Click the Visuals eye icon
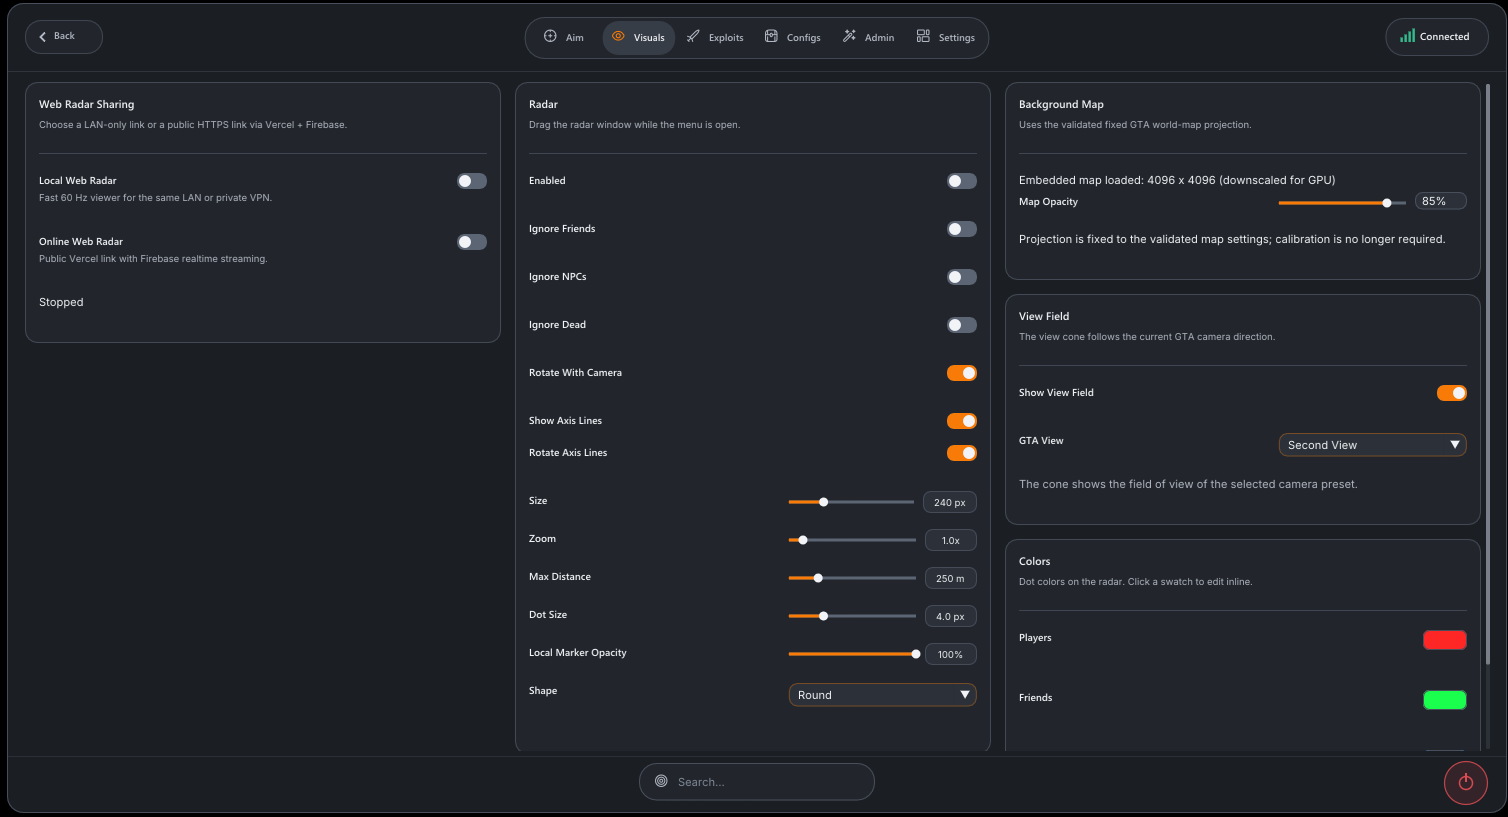This screenshot has height=817, width=1508. point(618,36)
